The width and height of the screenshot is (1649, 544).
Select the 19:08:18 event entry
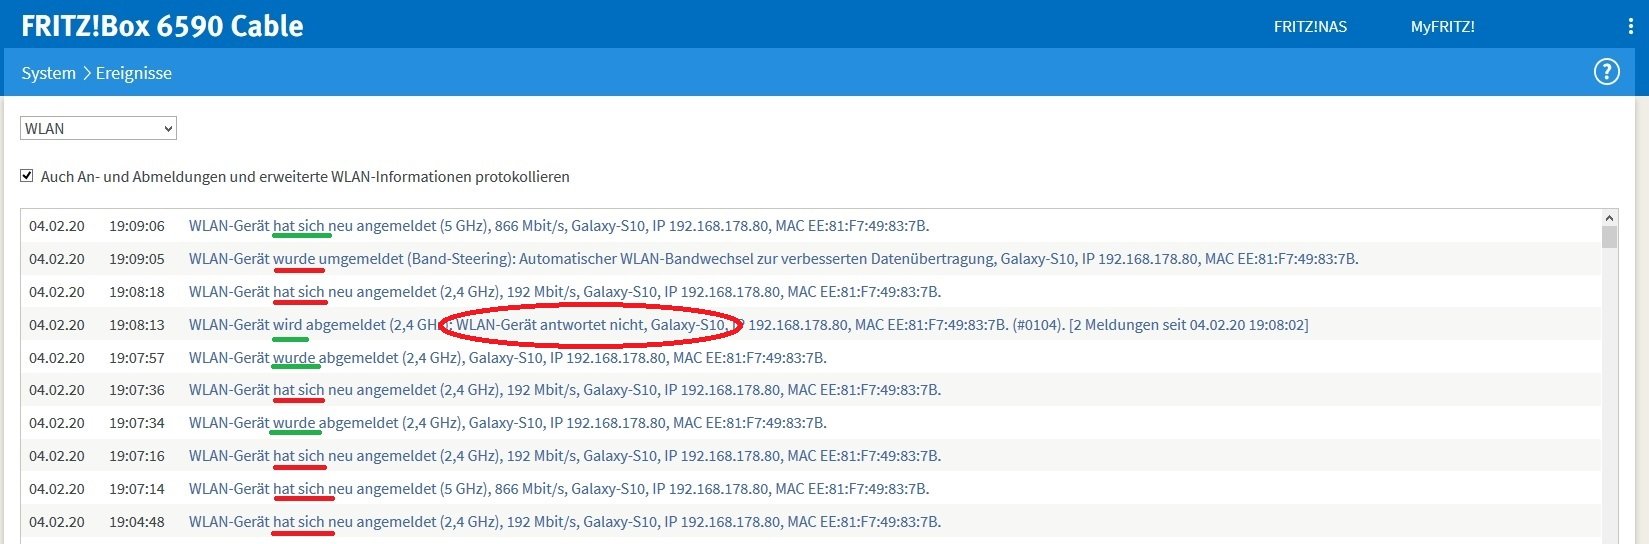point(811,292)
